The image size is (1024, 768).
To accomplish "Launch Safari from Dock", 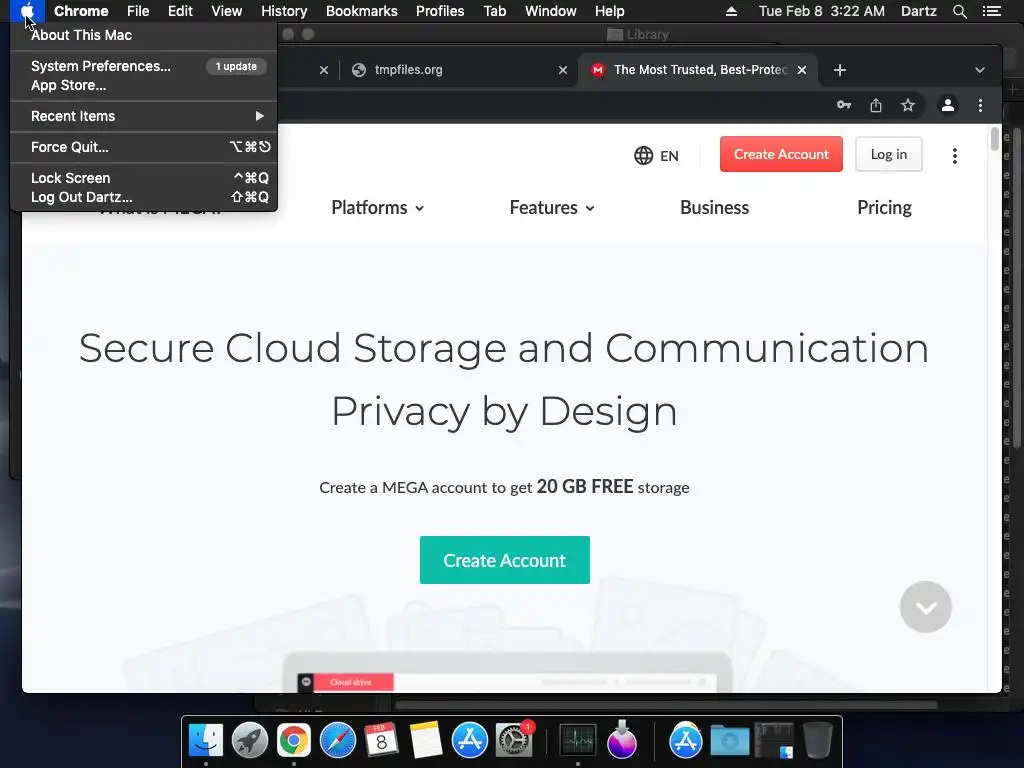I will tap(338, 740).
